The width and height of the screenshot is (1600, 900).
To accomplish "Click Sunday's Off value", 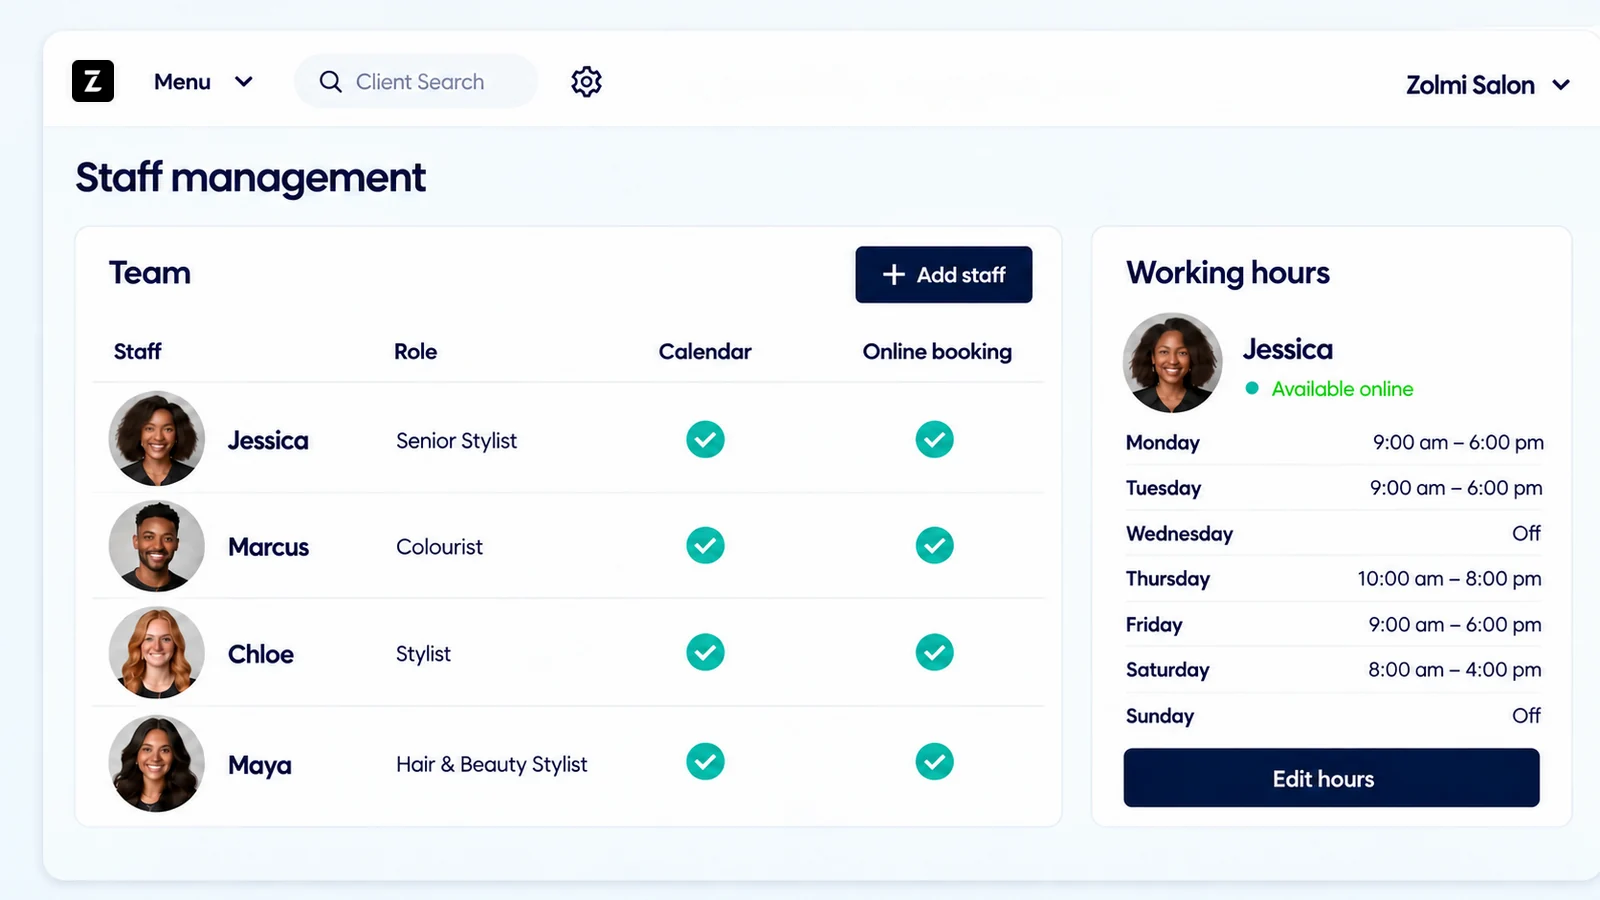I will click(1526, 715).
